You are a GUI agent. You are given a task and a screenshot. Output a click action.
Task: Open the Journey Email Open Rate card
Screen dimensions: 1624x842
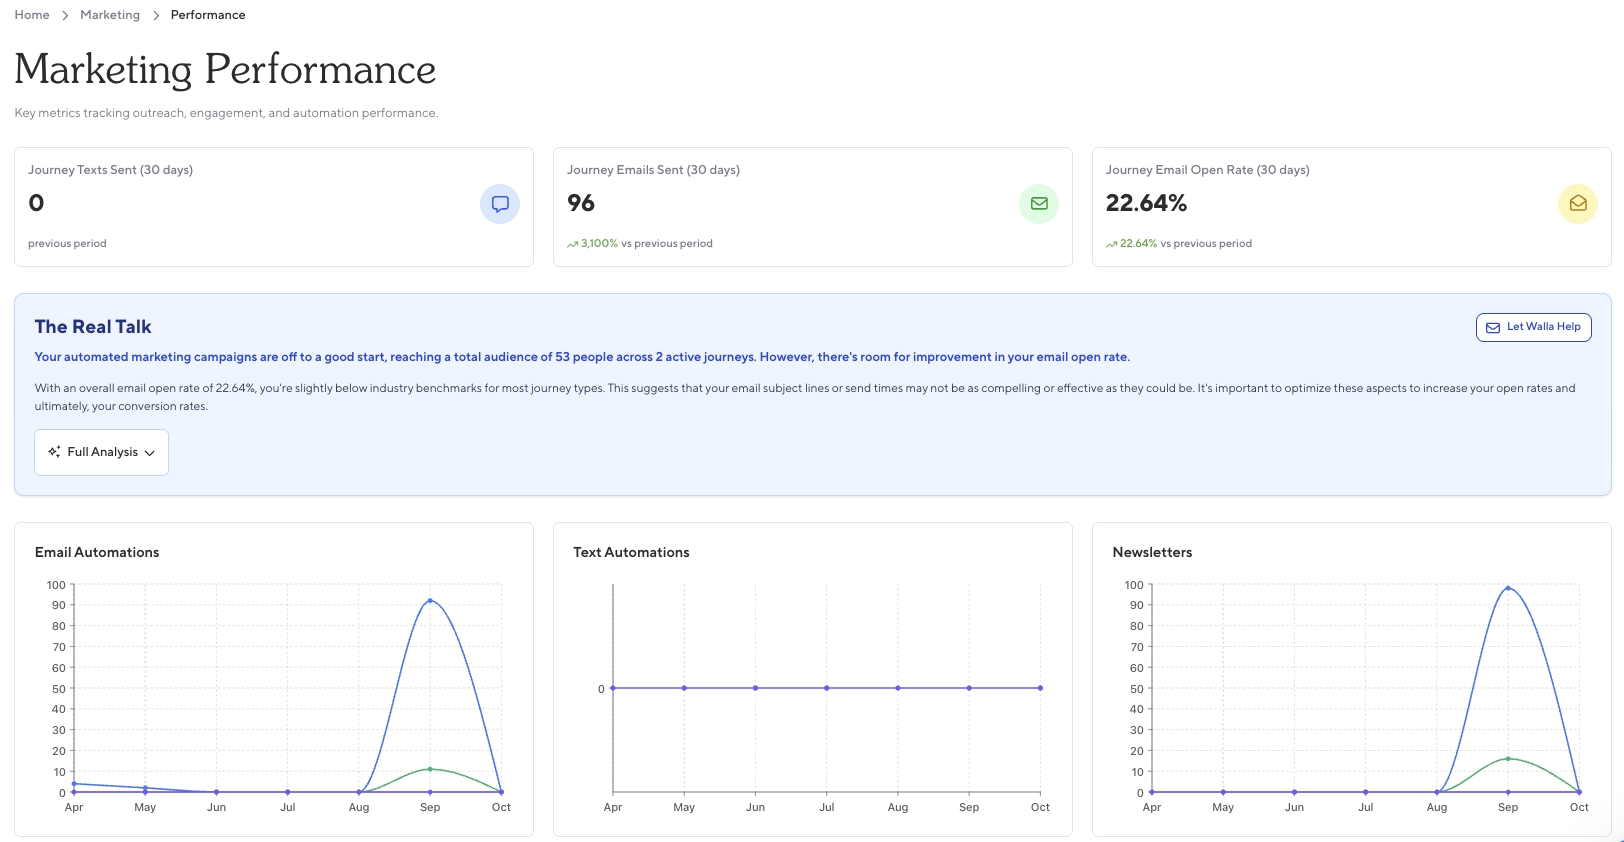tap(1351, 207)
